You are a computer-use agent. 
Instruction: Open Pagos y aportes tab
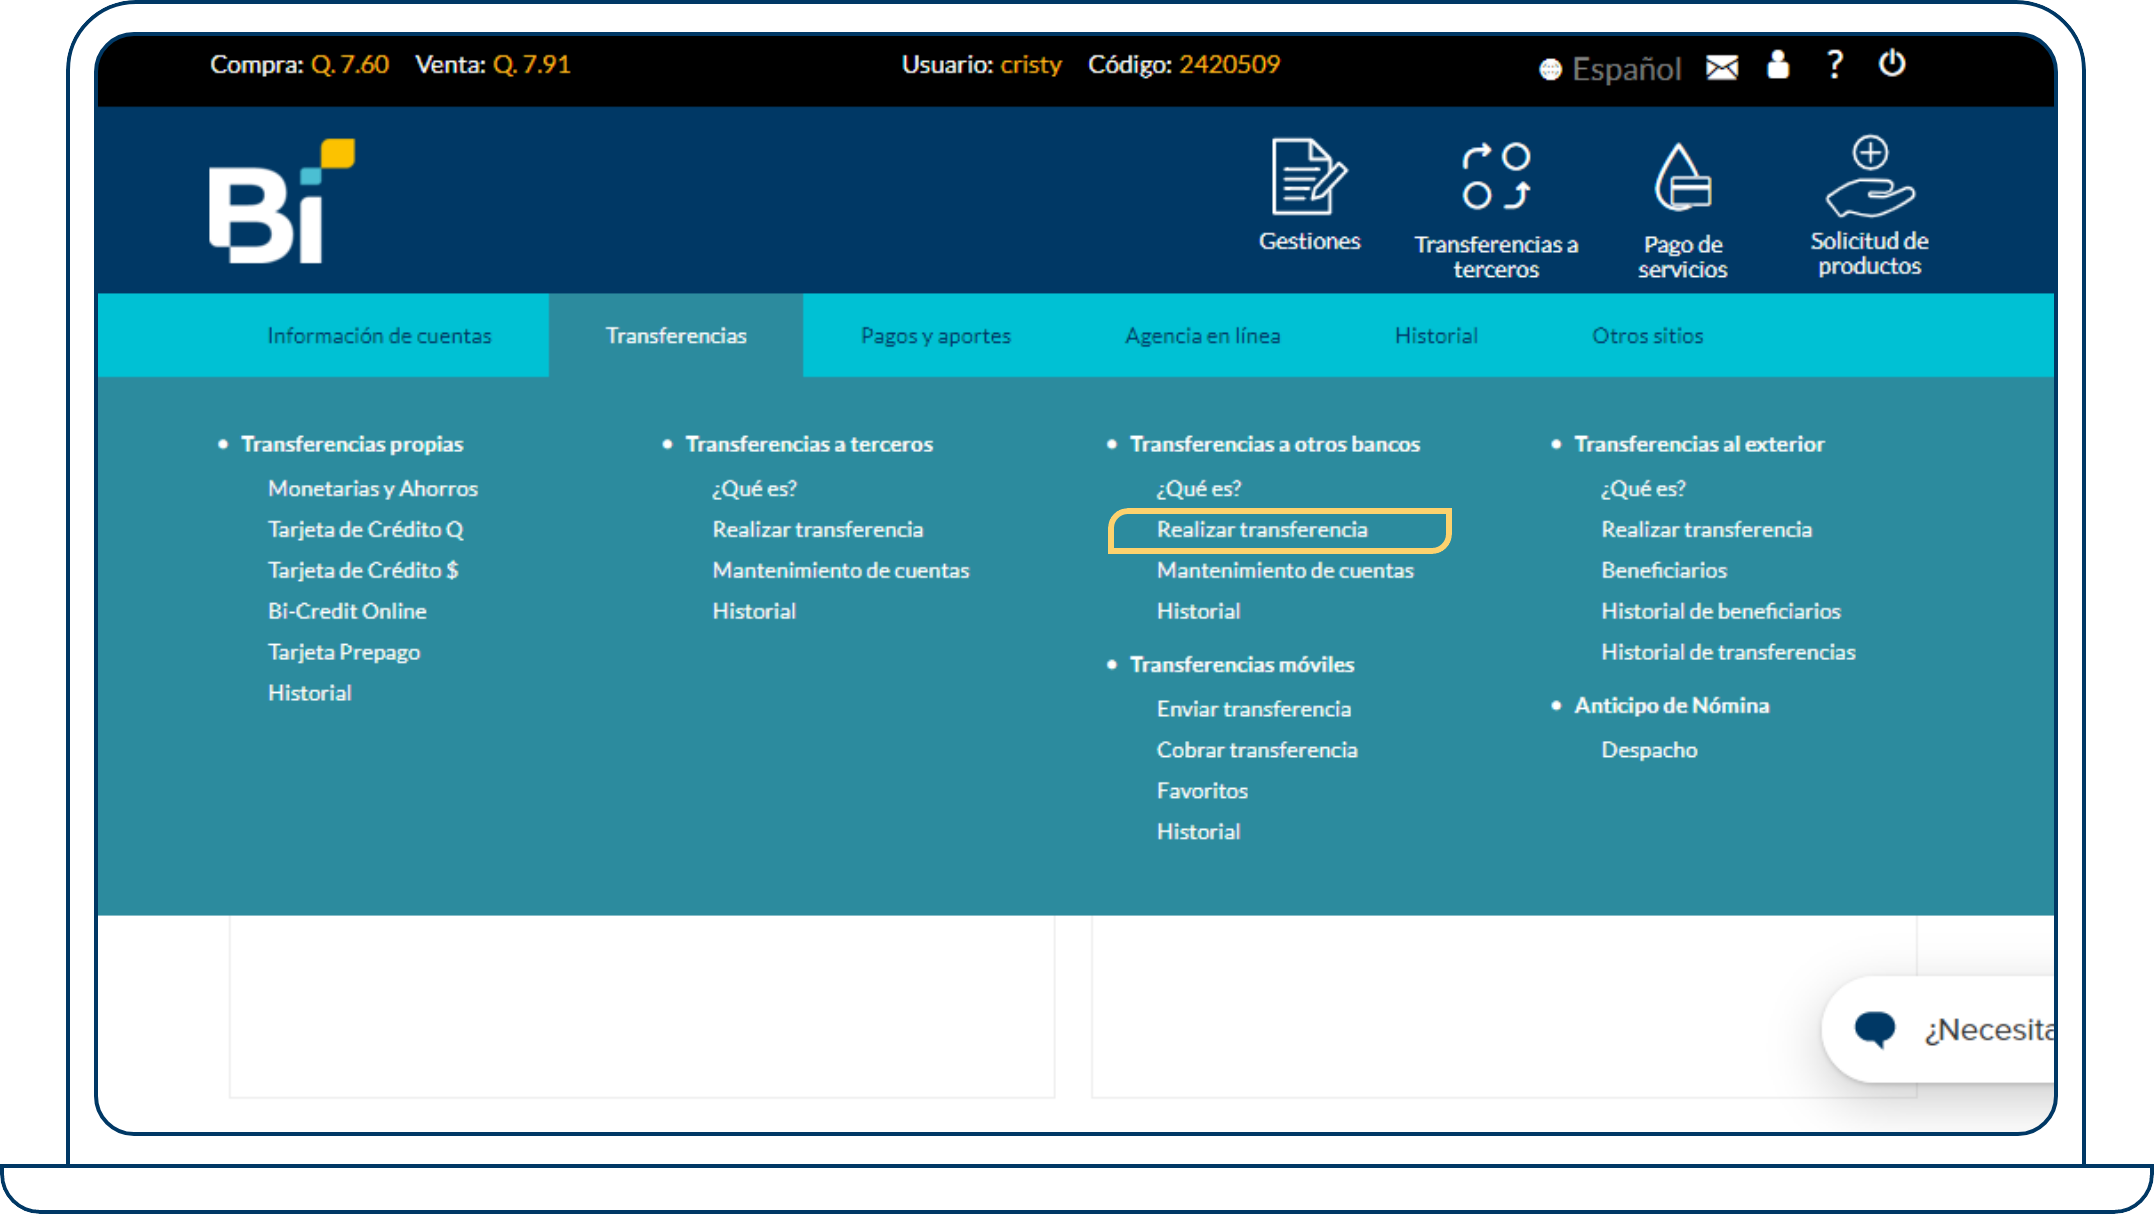(x=936, y=336)
